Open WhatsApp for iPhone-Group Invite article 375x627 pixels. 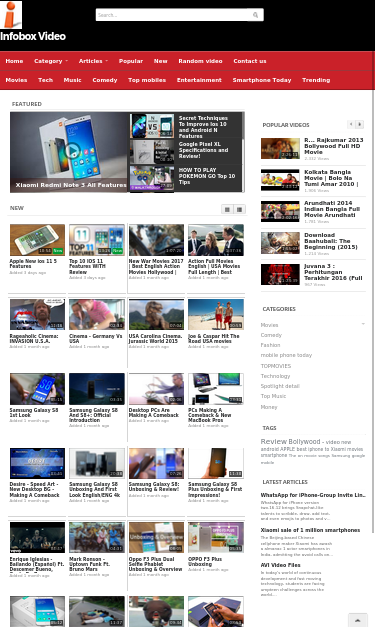click(313, 495)
